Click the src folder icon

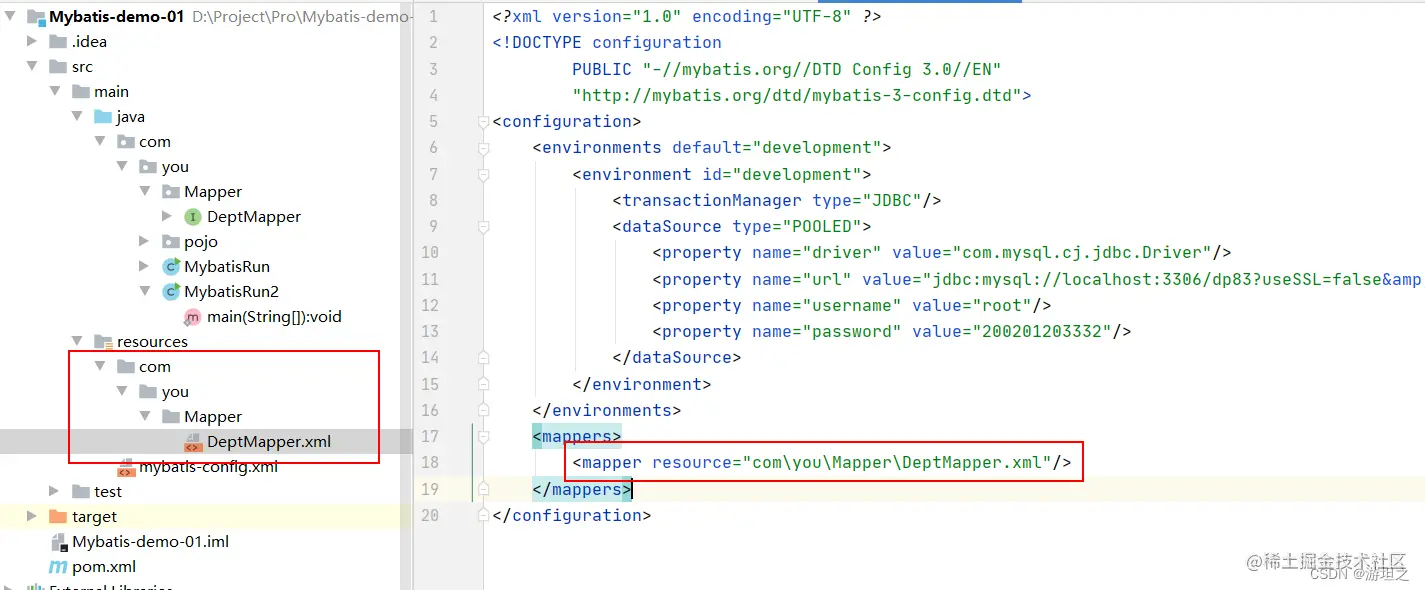click(x=57, y=66)
